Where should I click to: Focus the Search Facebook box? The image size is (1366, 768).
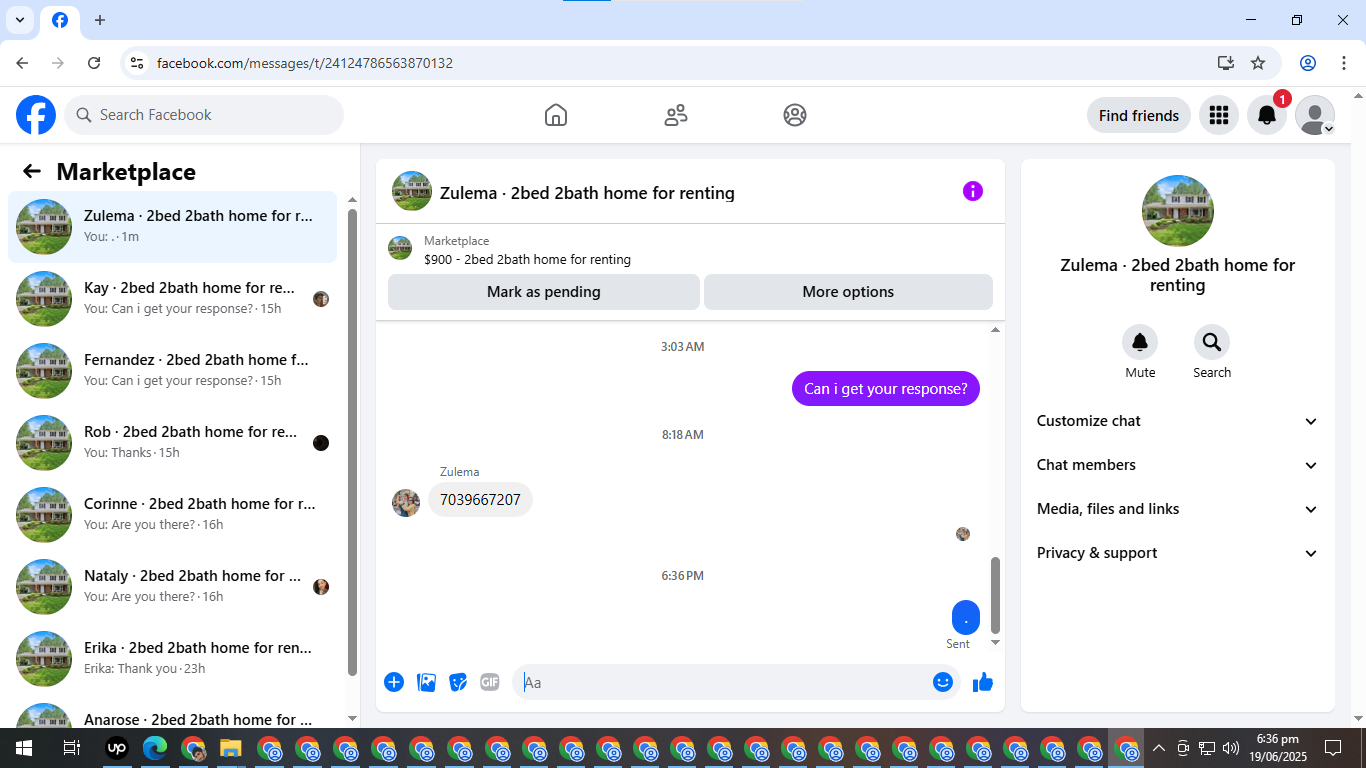pos(204,115)
